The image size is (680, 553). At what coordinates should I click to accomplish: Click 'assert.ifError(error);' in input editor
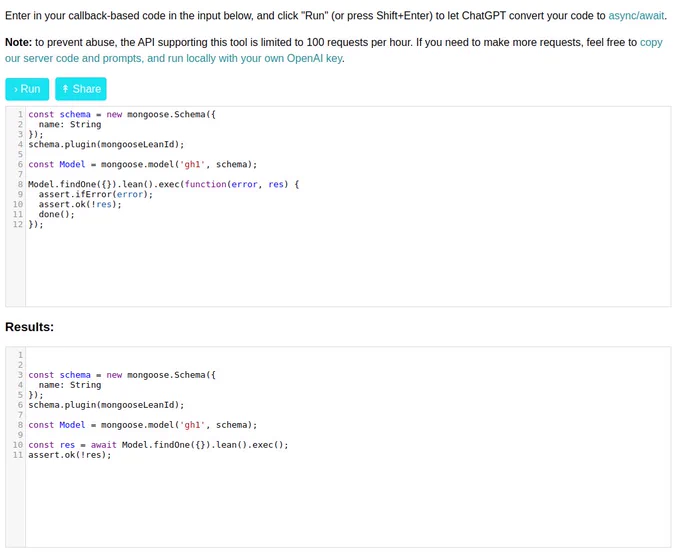click(96, 194)
